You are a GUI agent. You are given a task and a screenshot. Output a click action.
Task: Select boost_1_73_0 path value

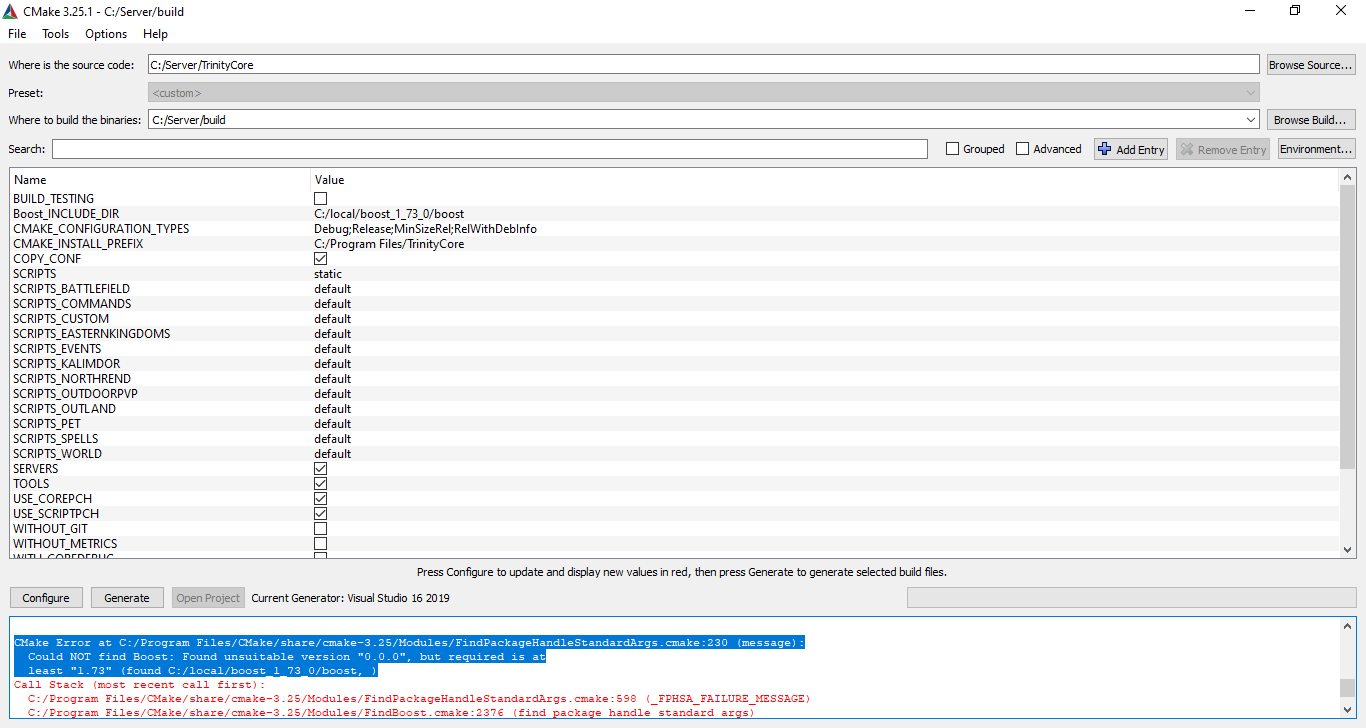(x=389, y=214)
